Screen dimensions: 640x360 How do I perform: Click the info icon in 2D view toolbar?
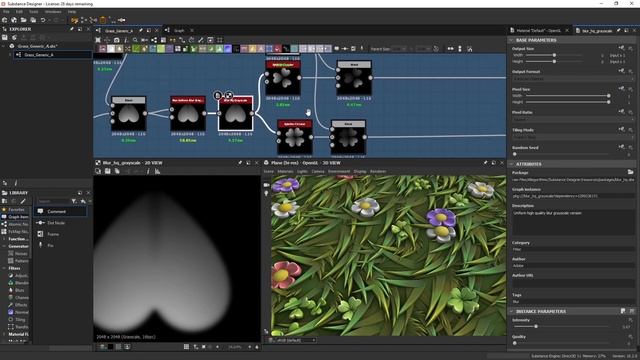click(x=148, y=171)
